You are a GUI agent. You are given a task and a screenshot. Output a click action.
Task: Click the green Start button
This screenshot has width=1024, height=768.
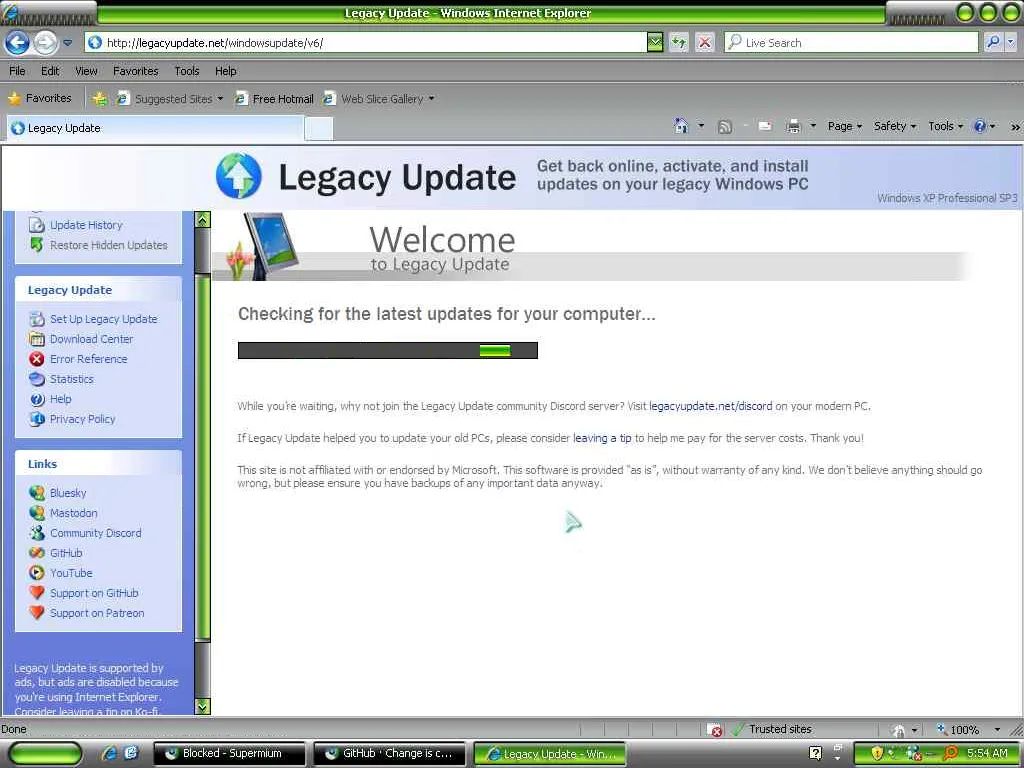(44, 754)
